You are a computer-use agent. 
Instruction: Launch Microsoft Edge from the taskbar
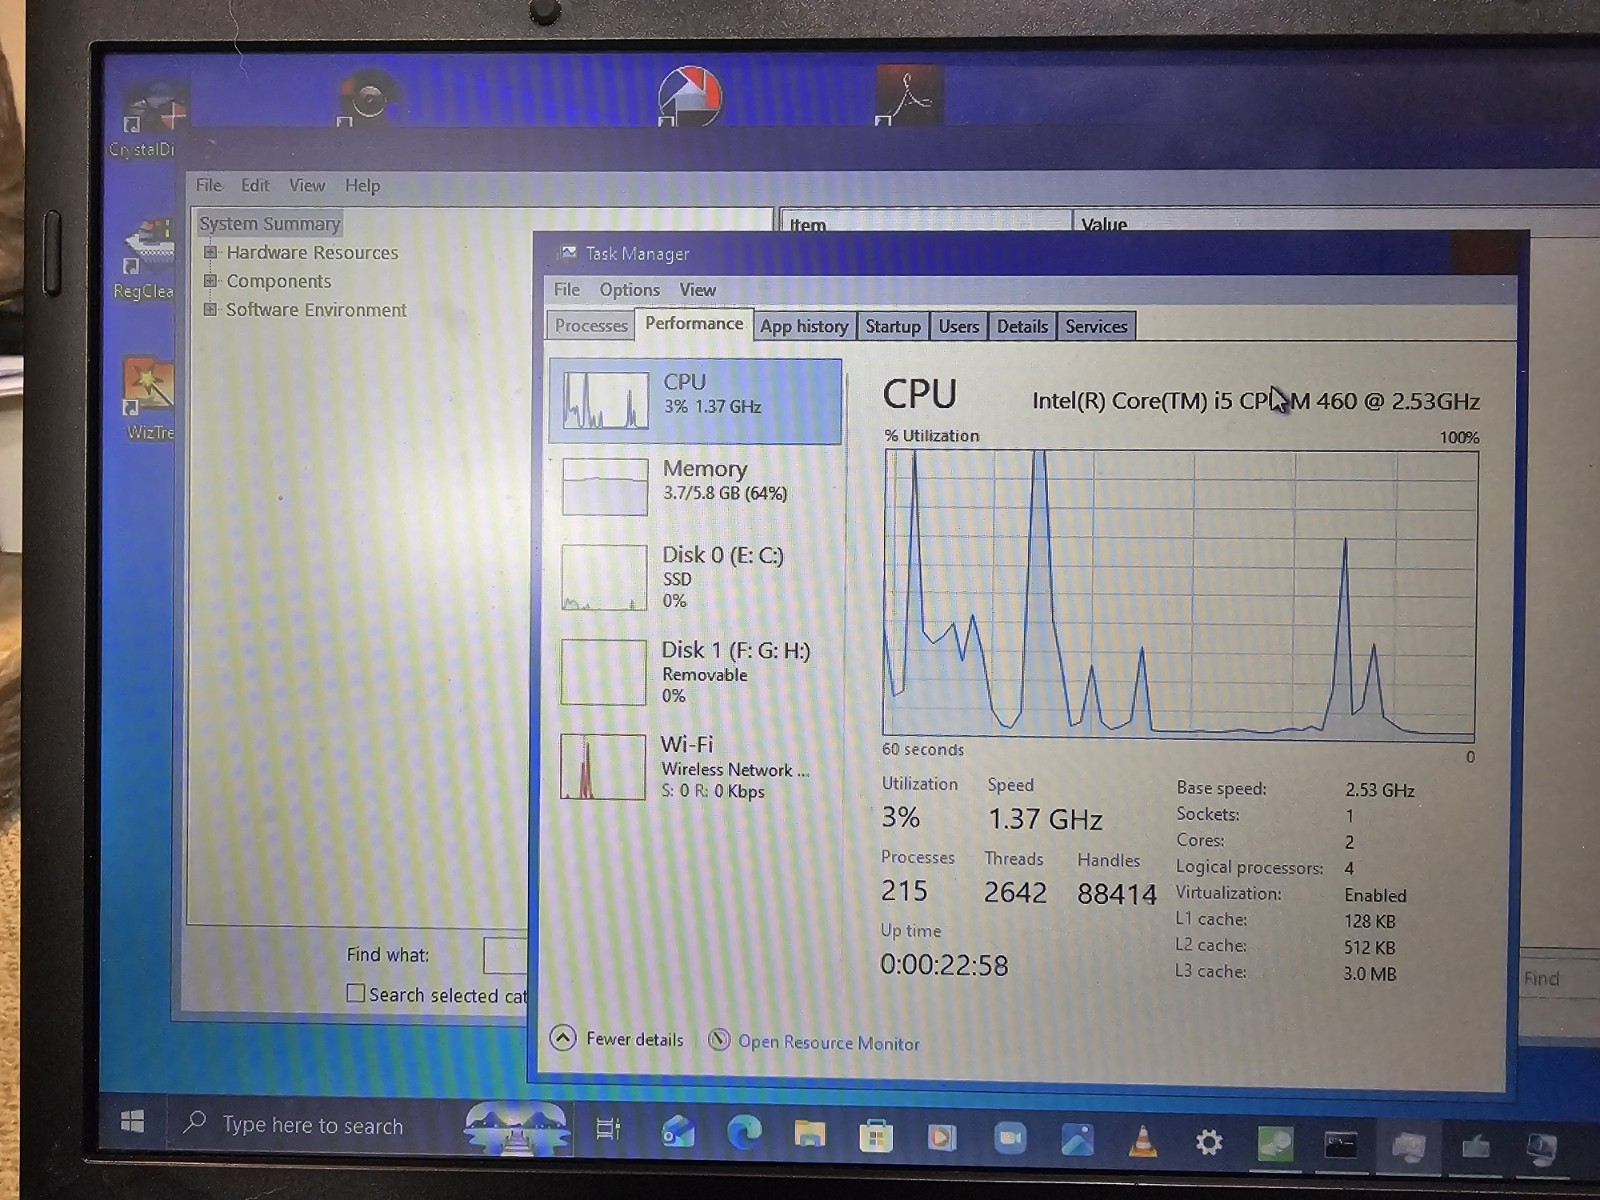click(743, 1133)
